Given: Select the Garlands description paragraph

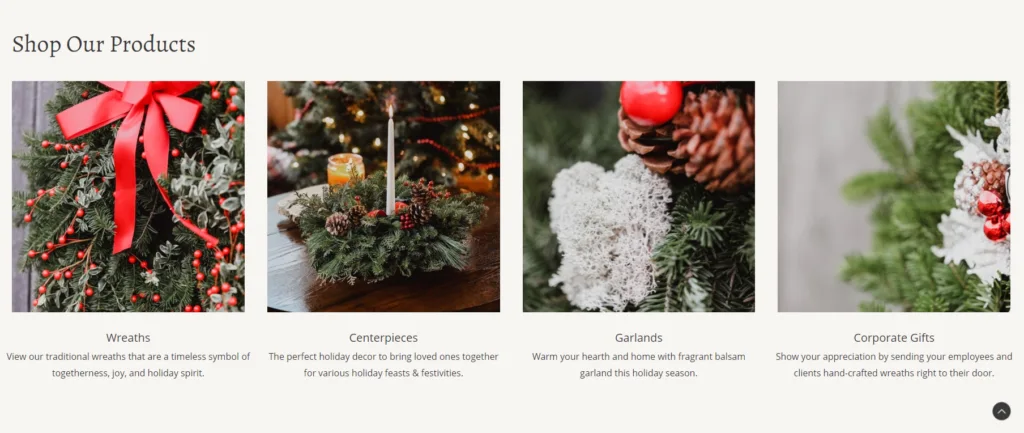Looking at the screenshot, I should [x=639, y=365].
